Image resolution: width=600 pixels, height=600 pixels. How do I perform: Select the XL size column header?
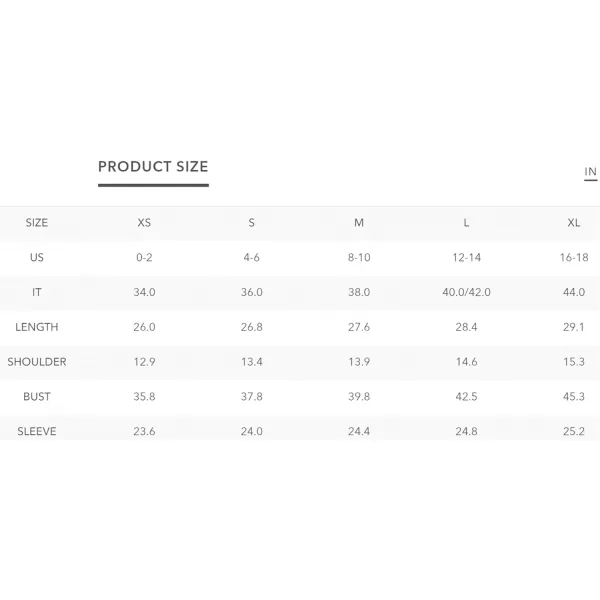point(574,223)
